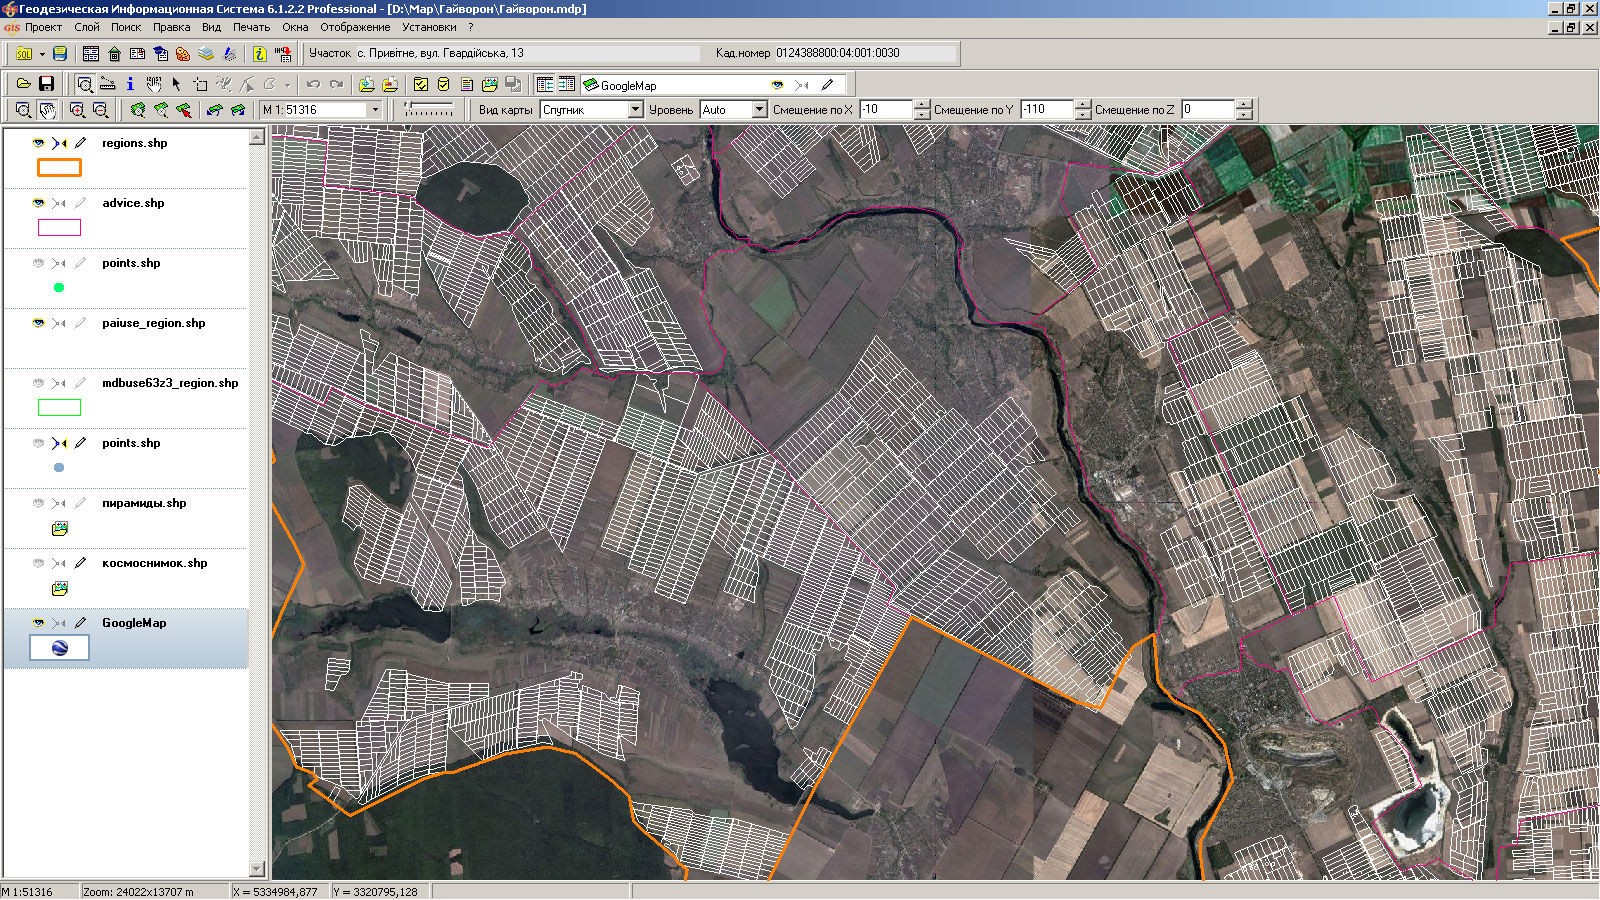Open the Уровень Auto dropdown
This screenshot has width=1600, height=900.
pos(759,110)
